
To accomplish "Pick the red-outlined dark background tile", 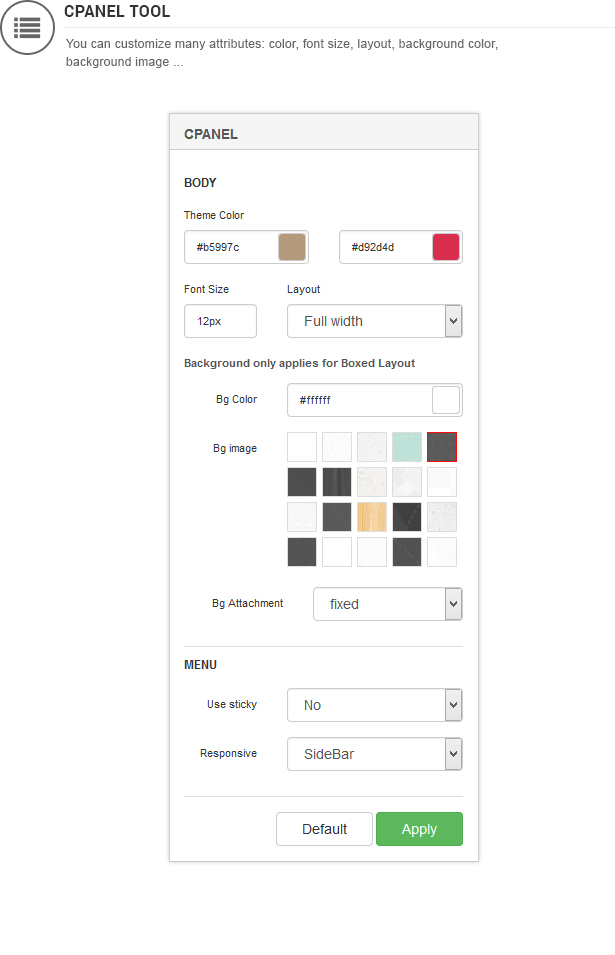I will coord(442,447).
